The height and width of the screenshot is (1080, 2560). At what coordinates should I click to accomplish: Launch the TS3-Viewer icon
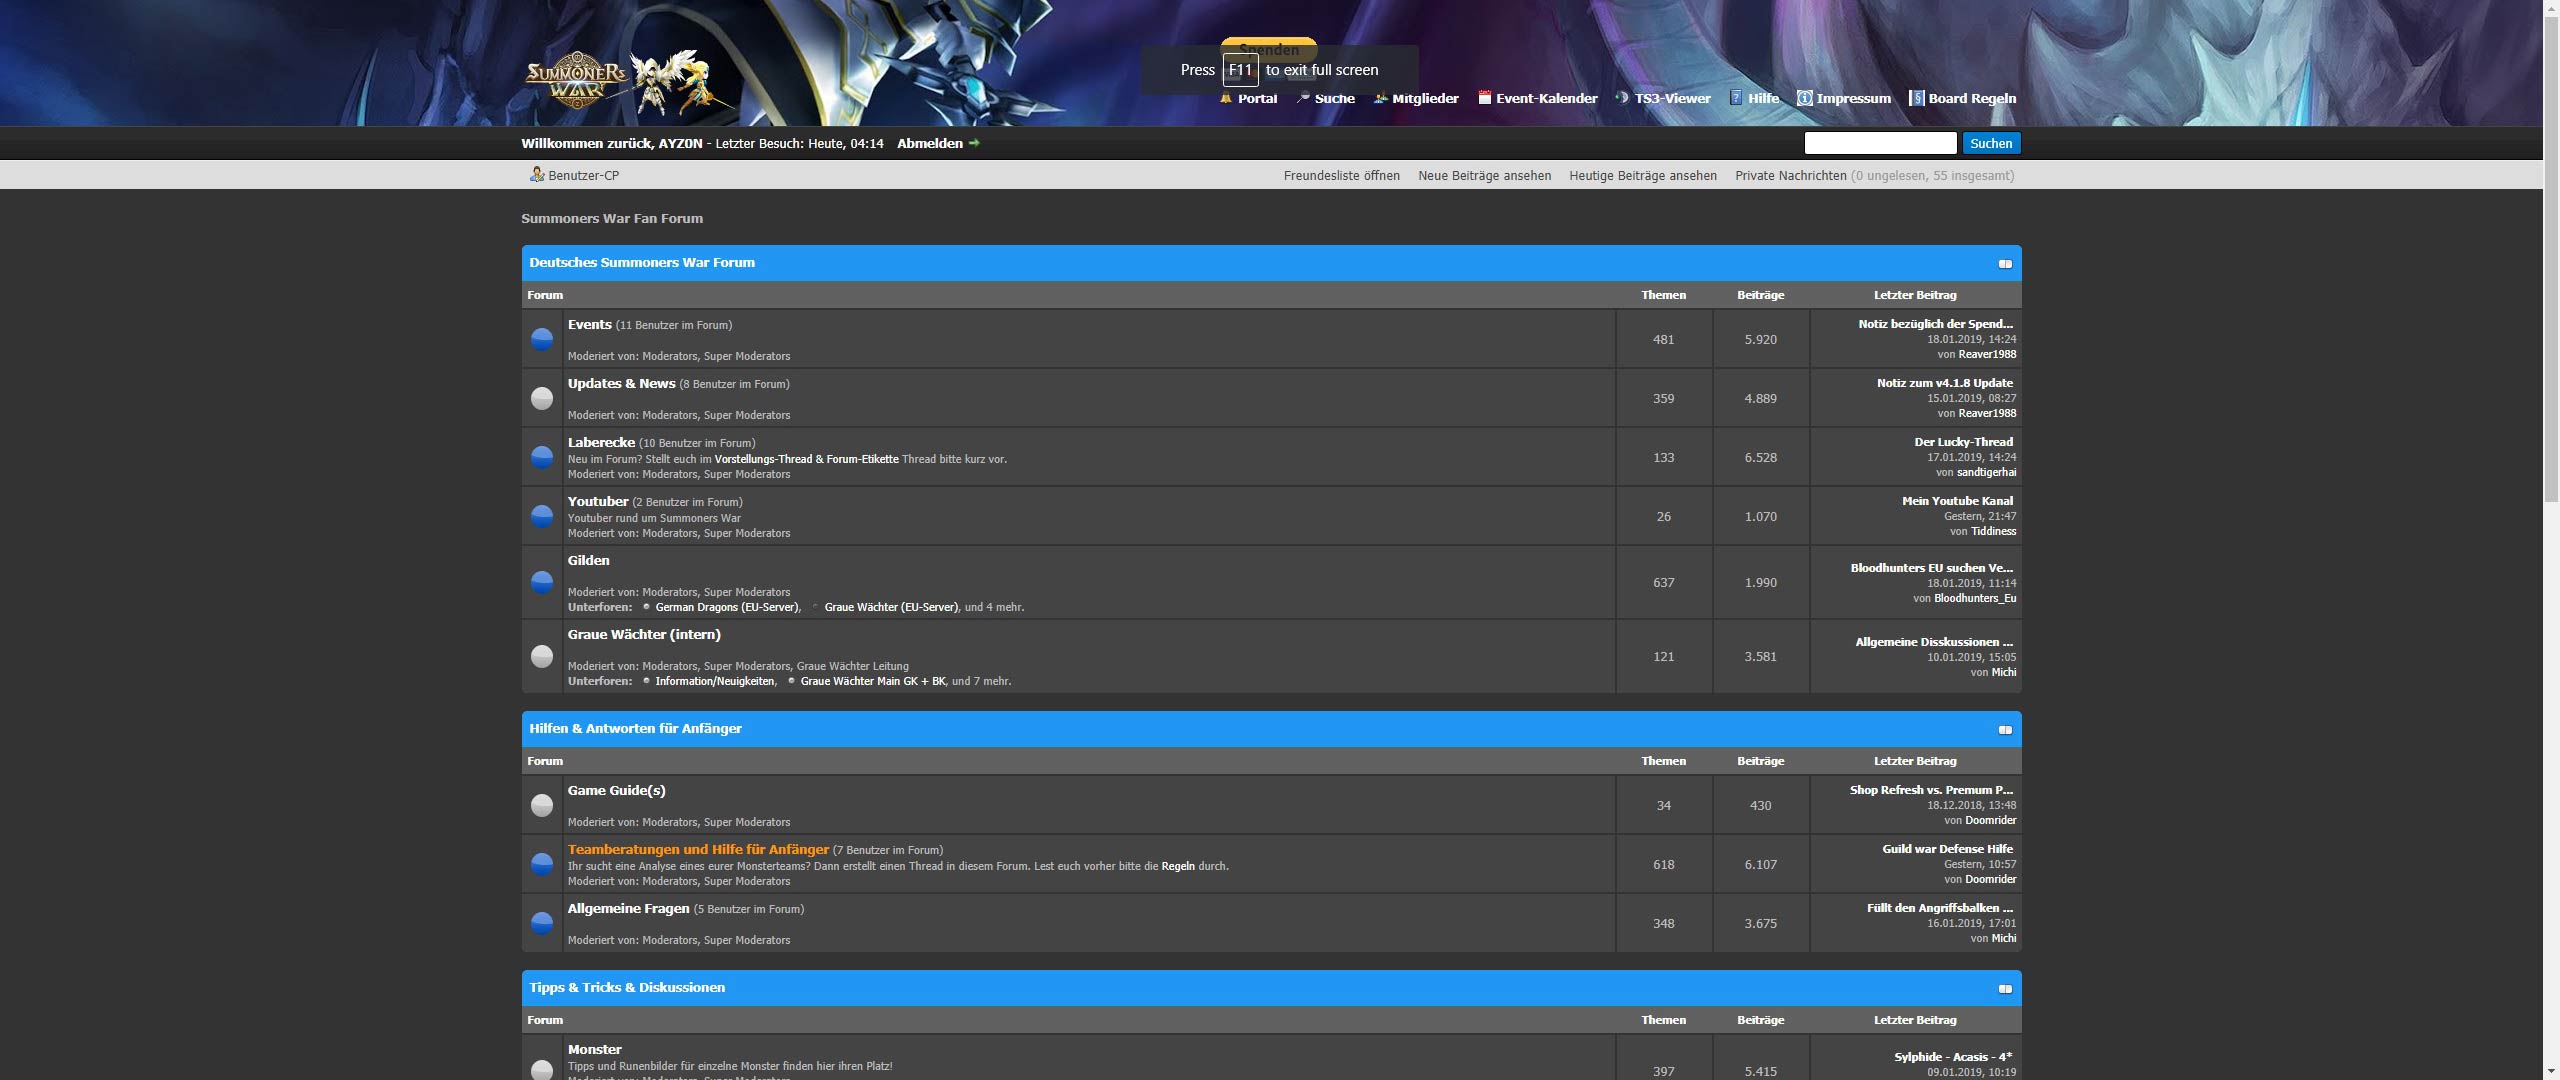(1622, 98)
